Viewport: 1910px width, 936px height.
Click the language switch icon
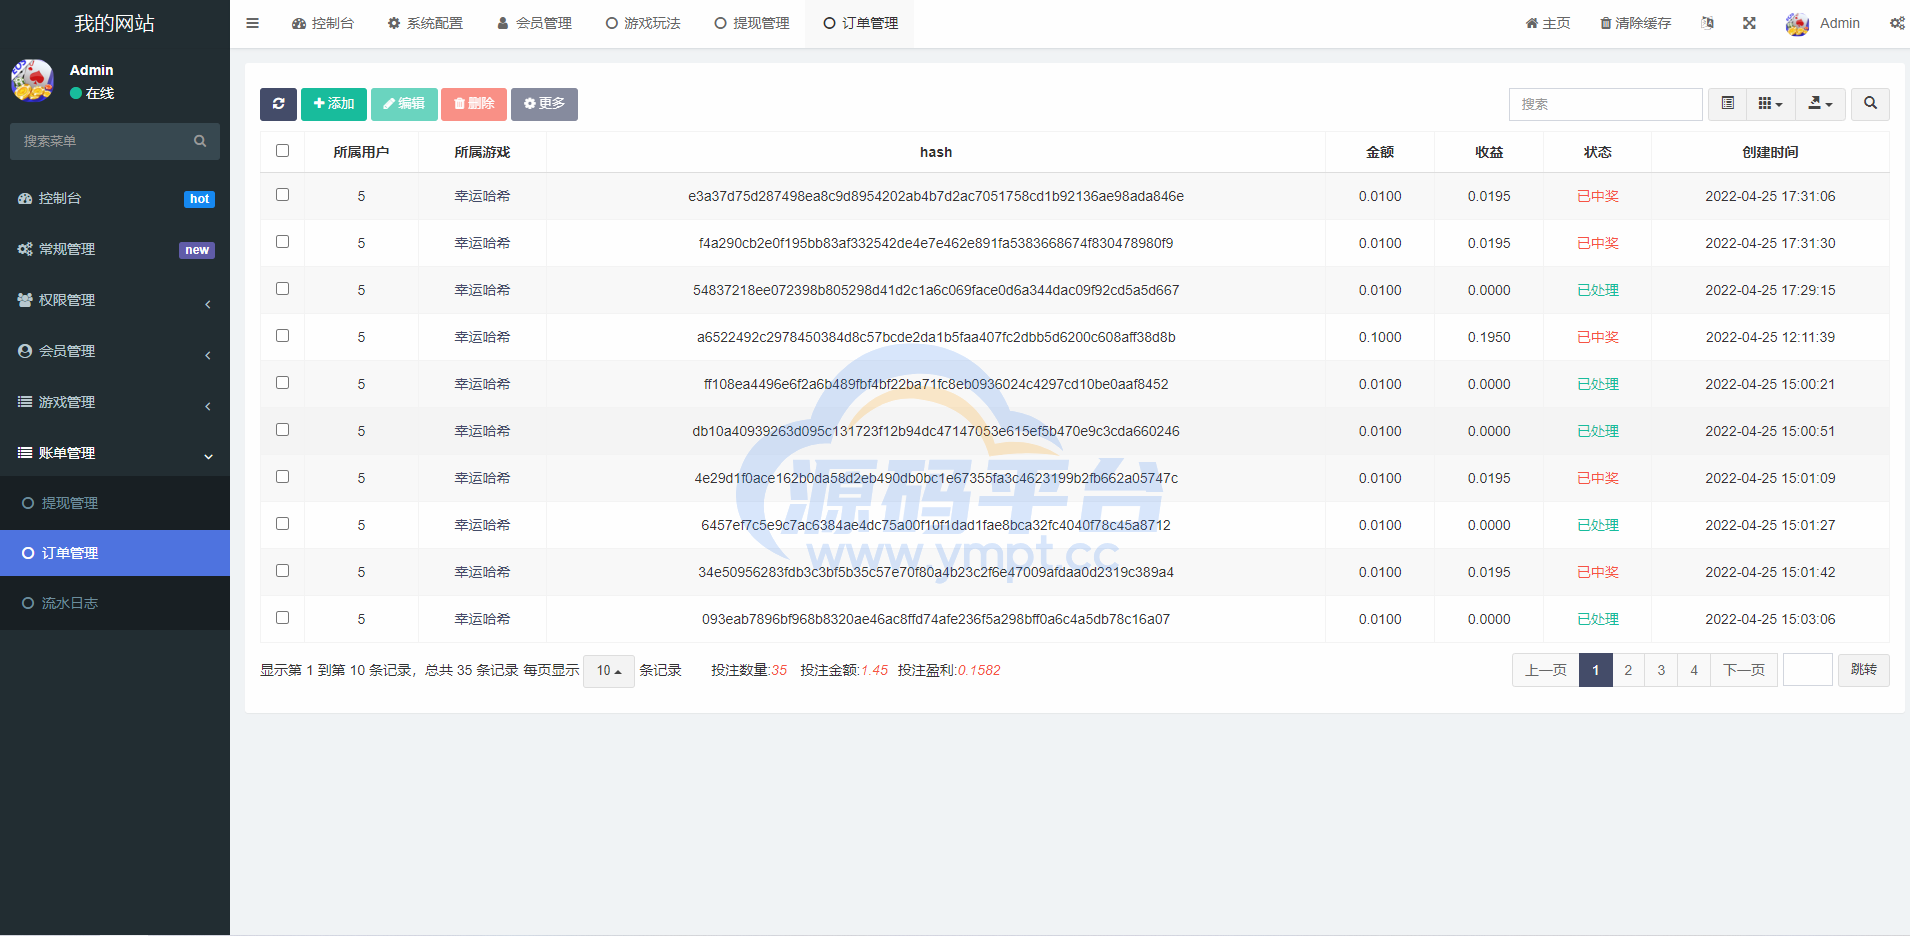point(1707,23)
